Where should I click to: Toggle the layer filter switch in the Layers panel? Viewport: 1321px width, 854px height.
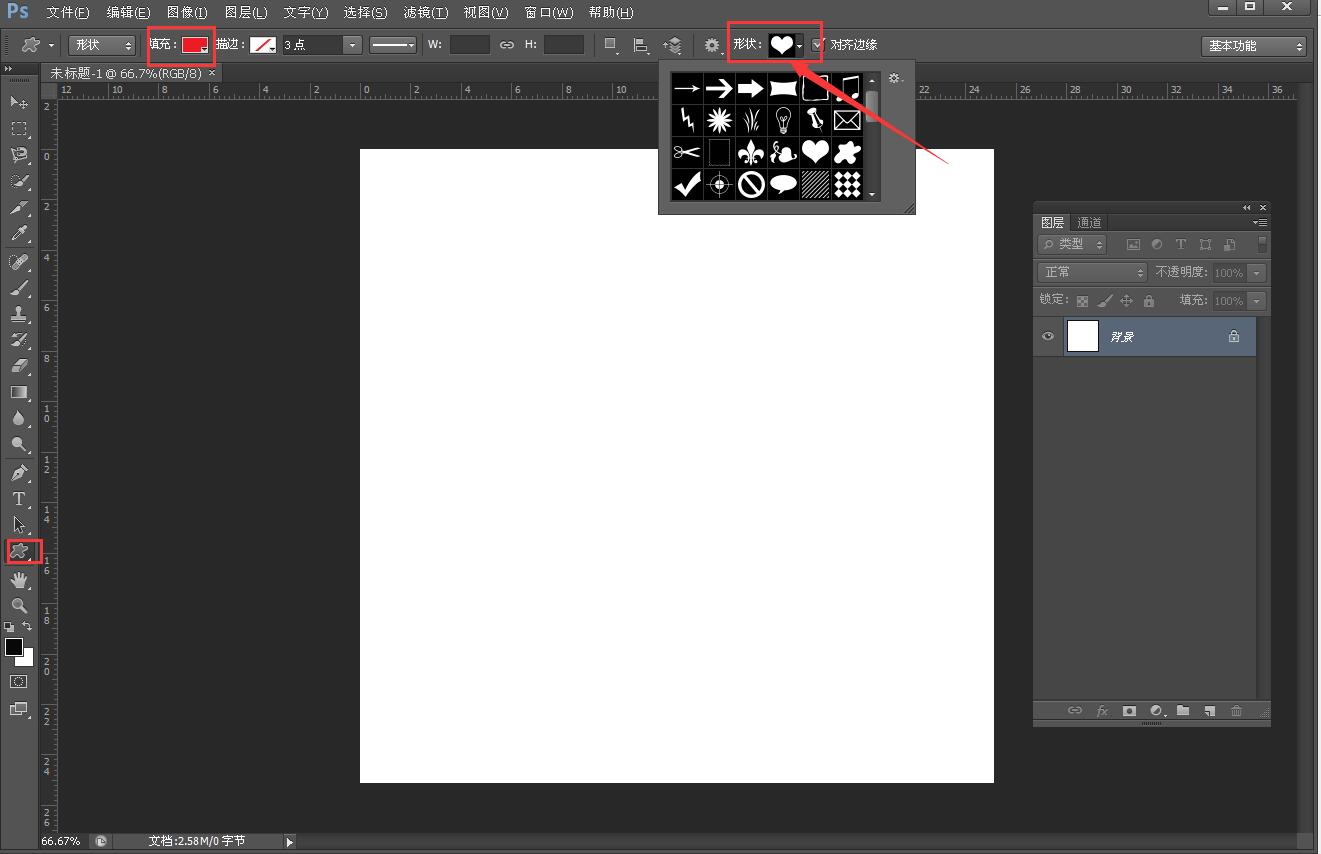[1262, 244]
